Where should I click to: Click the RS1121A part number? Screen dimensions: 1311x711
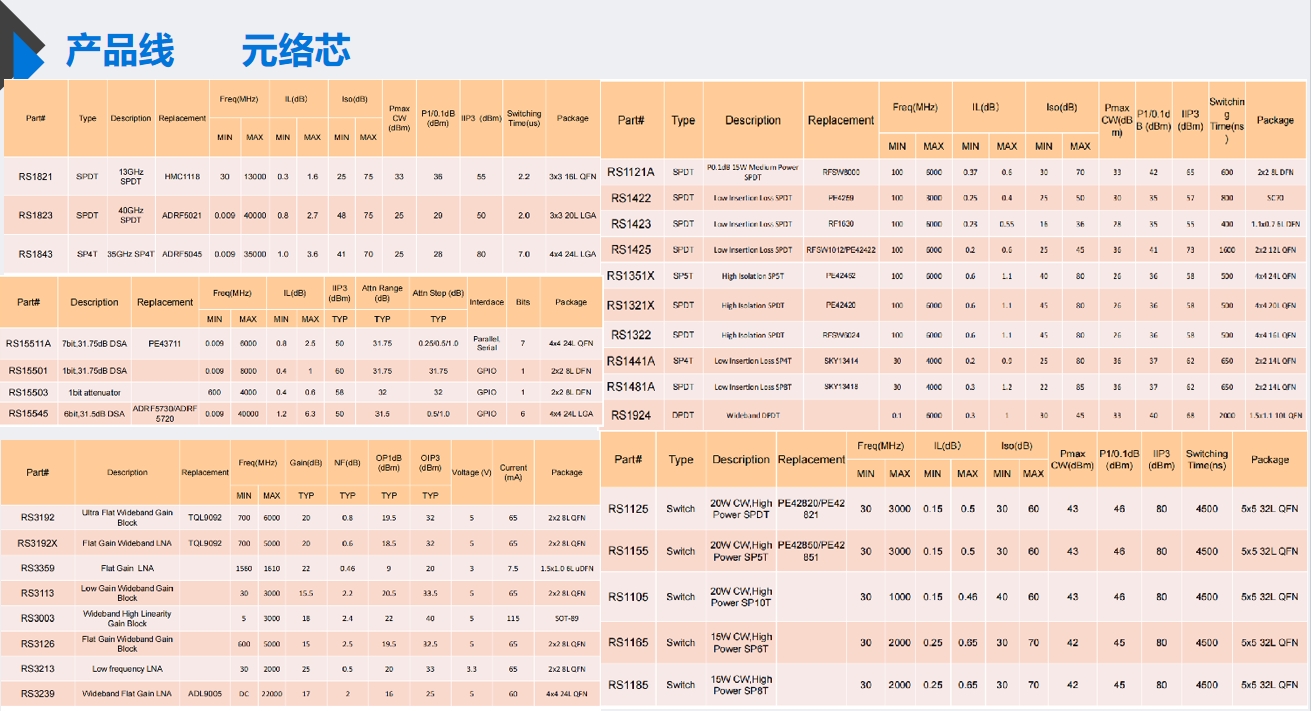(631, 173)
